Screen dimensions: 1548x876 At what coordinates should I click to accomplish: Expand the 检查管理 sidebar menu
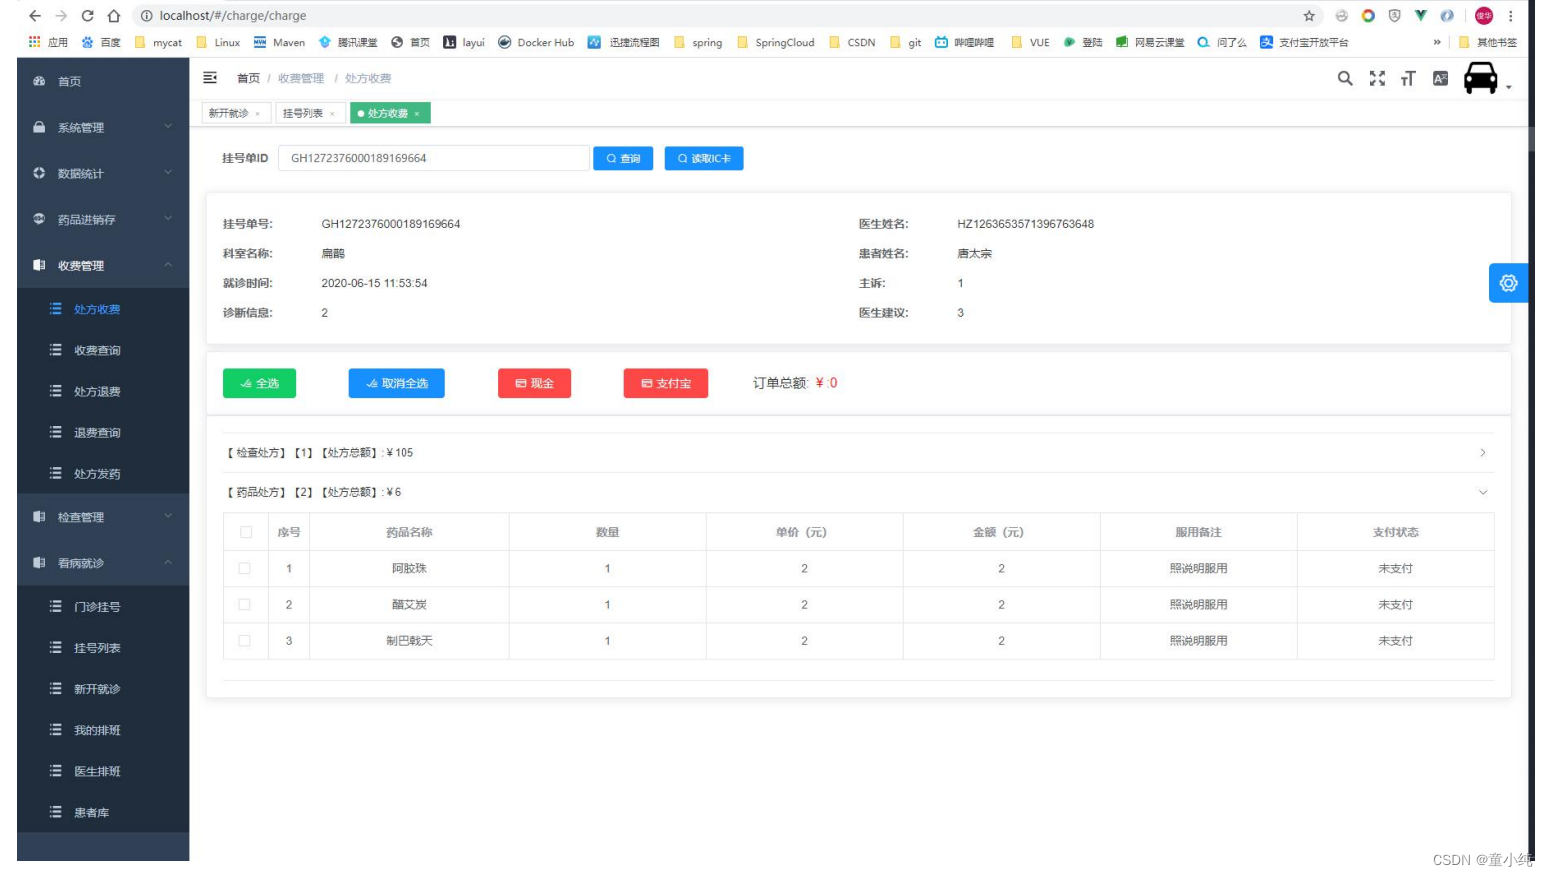tap(103, 517)
